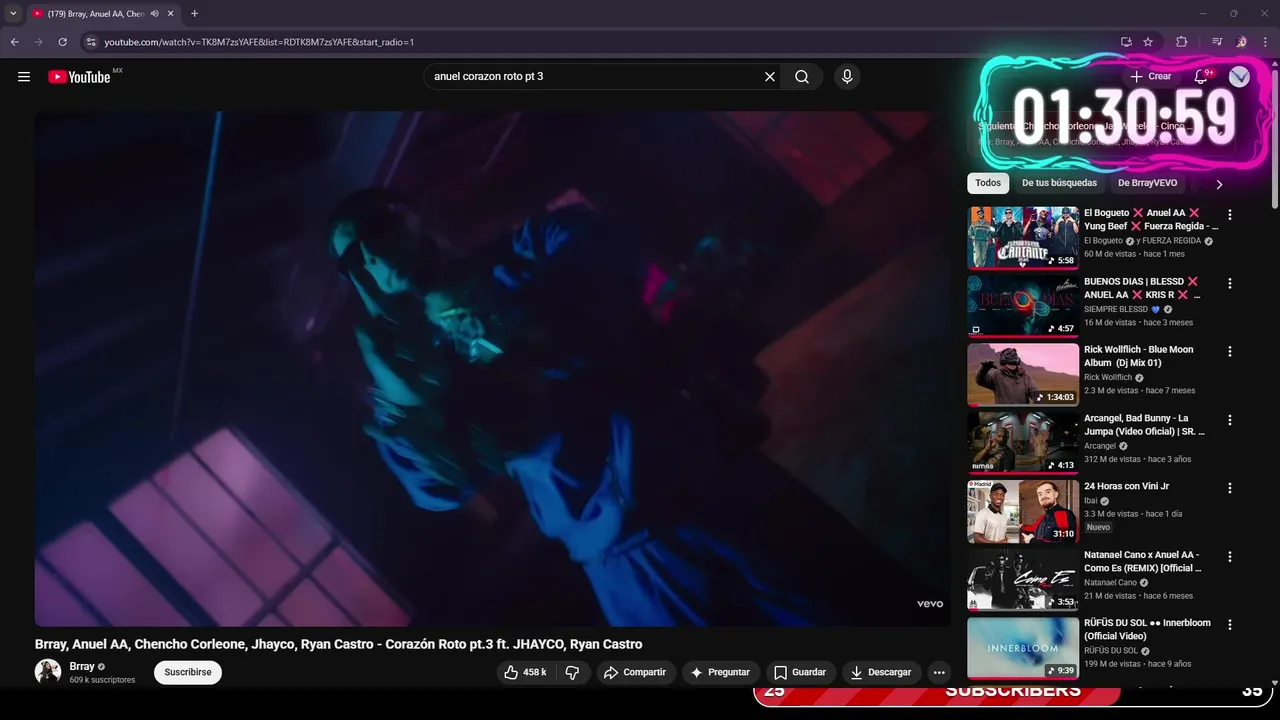Screen dimensions: 1280x720
Task: Open El Bogueto Anuel AA video thumbnail
Action: 1023,238
